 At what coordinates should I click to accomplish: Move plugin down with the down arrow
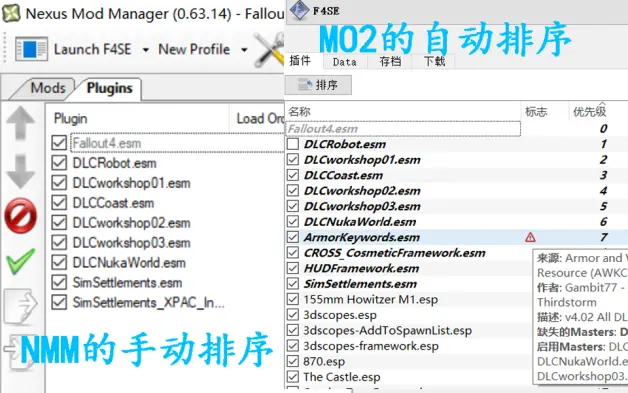(20, 171)
